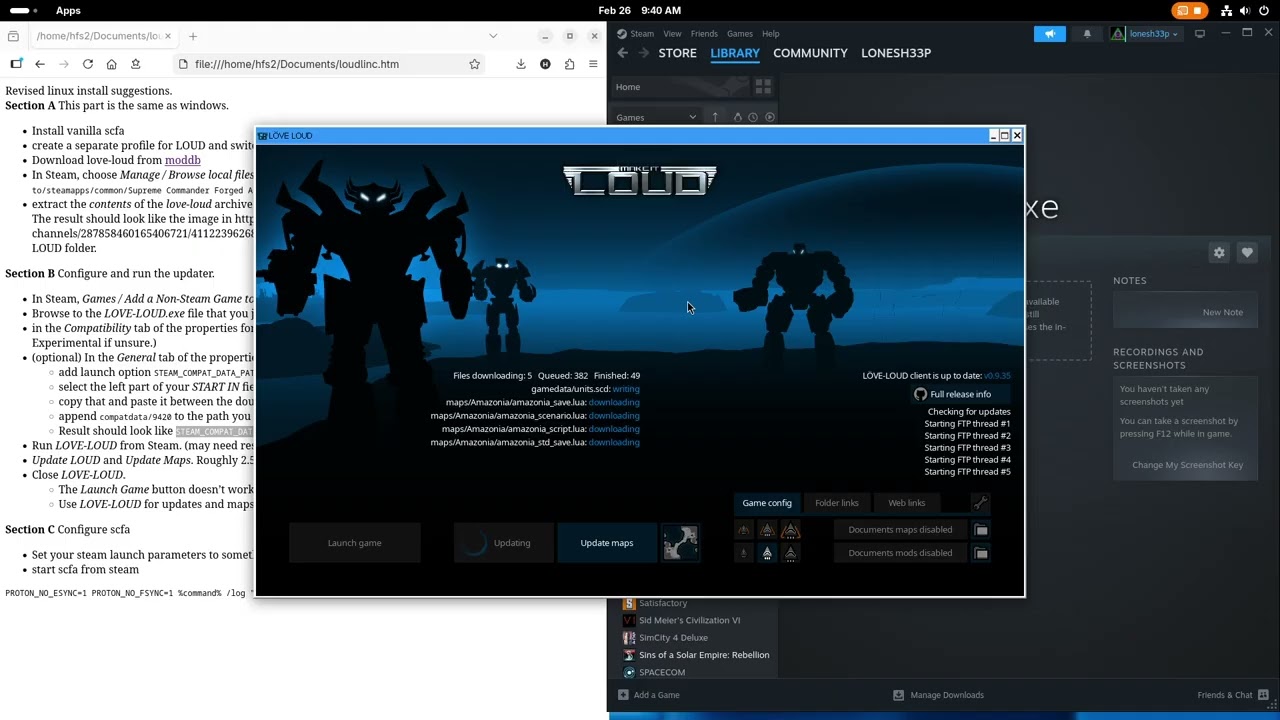The height and width of the screenshot is (720, 1280).
Task: Open the Documents mods folder icon
Action: pyautogui.click(x=981, y=553)
